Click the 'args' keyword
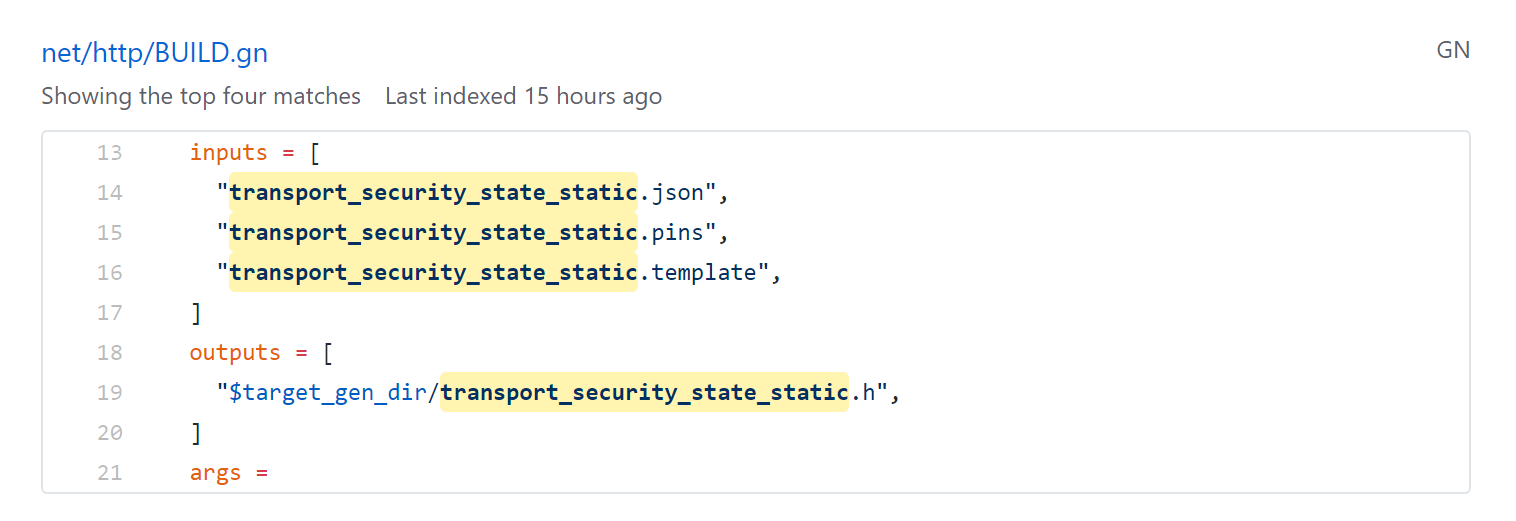 (x=216, y=473)
